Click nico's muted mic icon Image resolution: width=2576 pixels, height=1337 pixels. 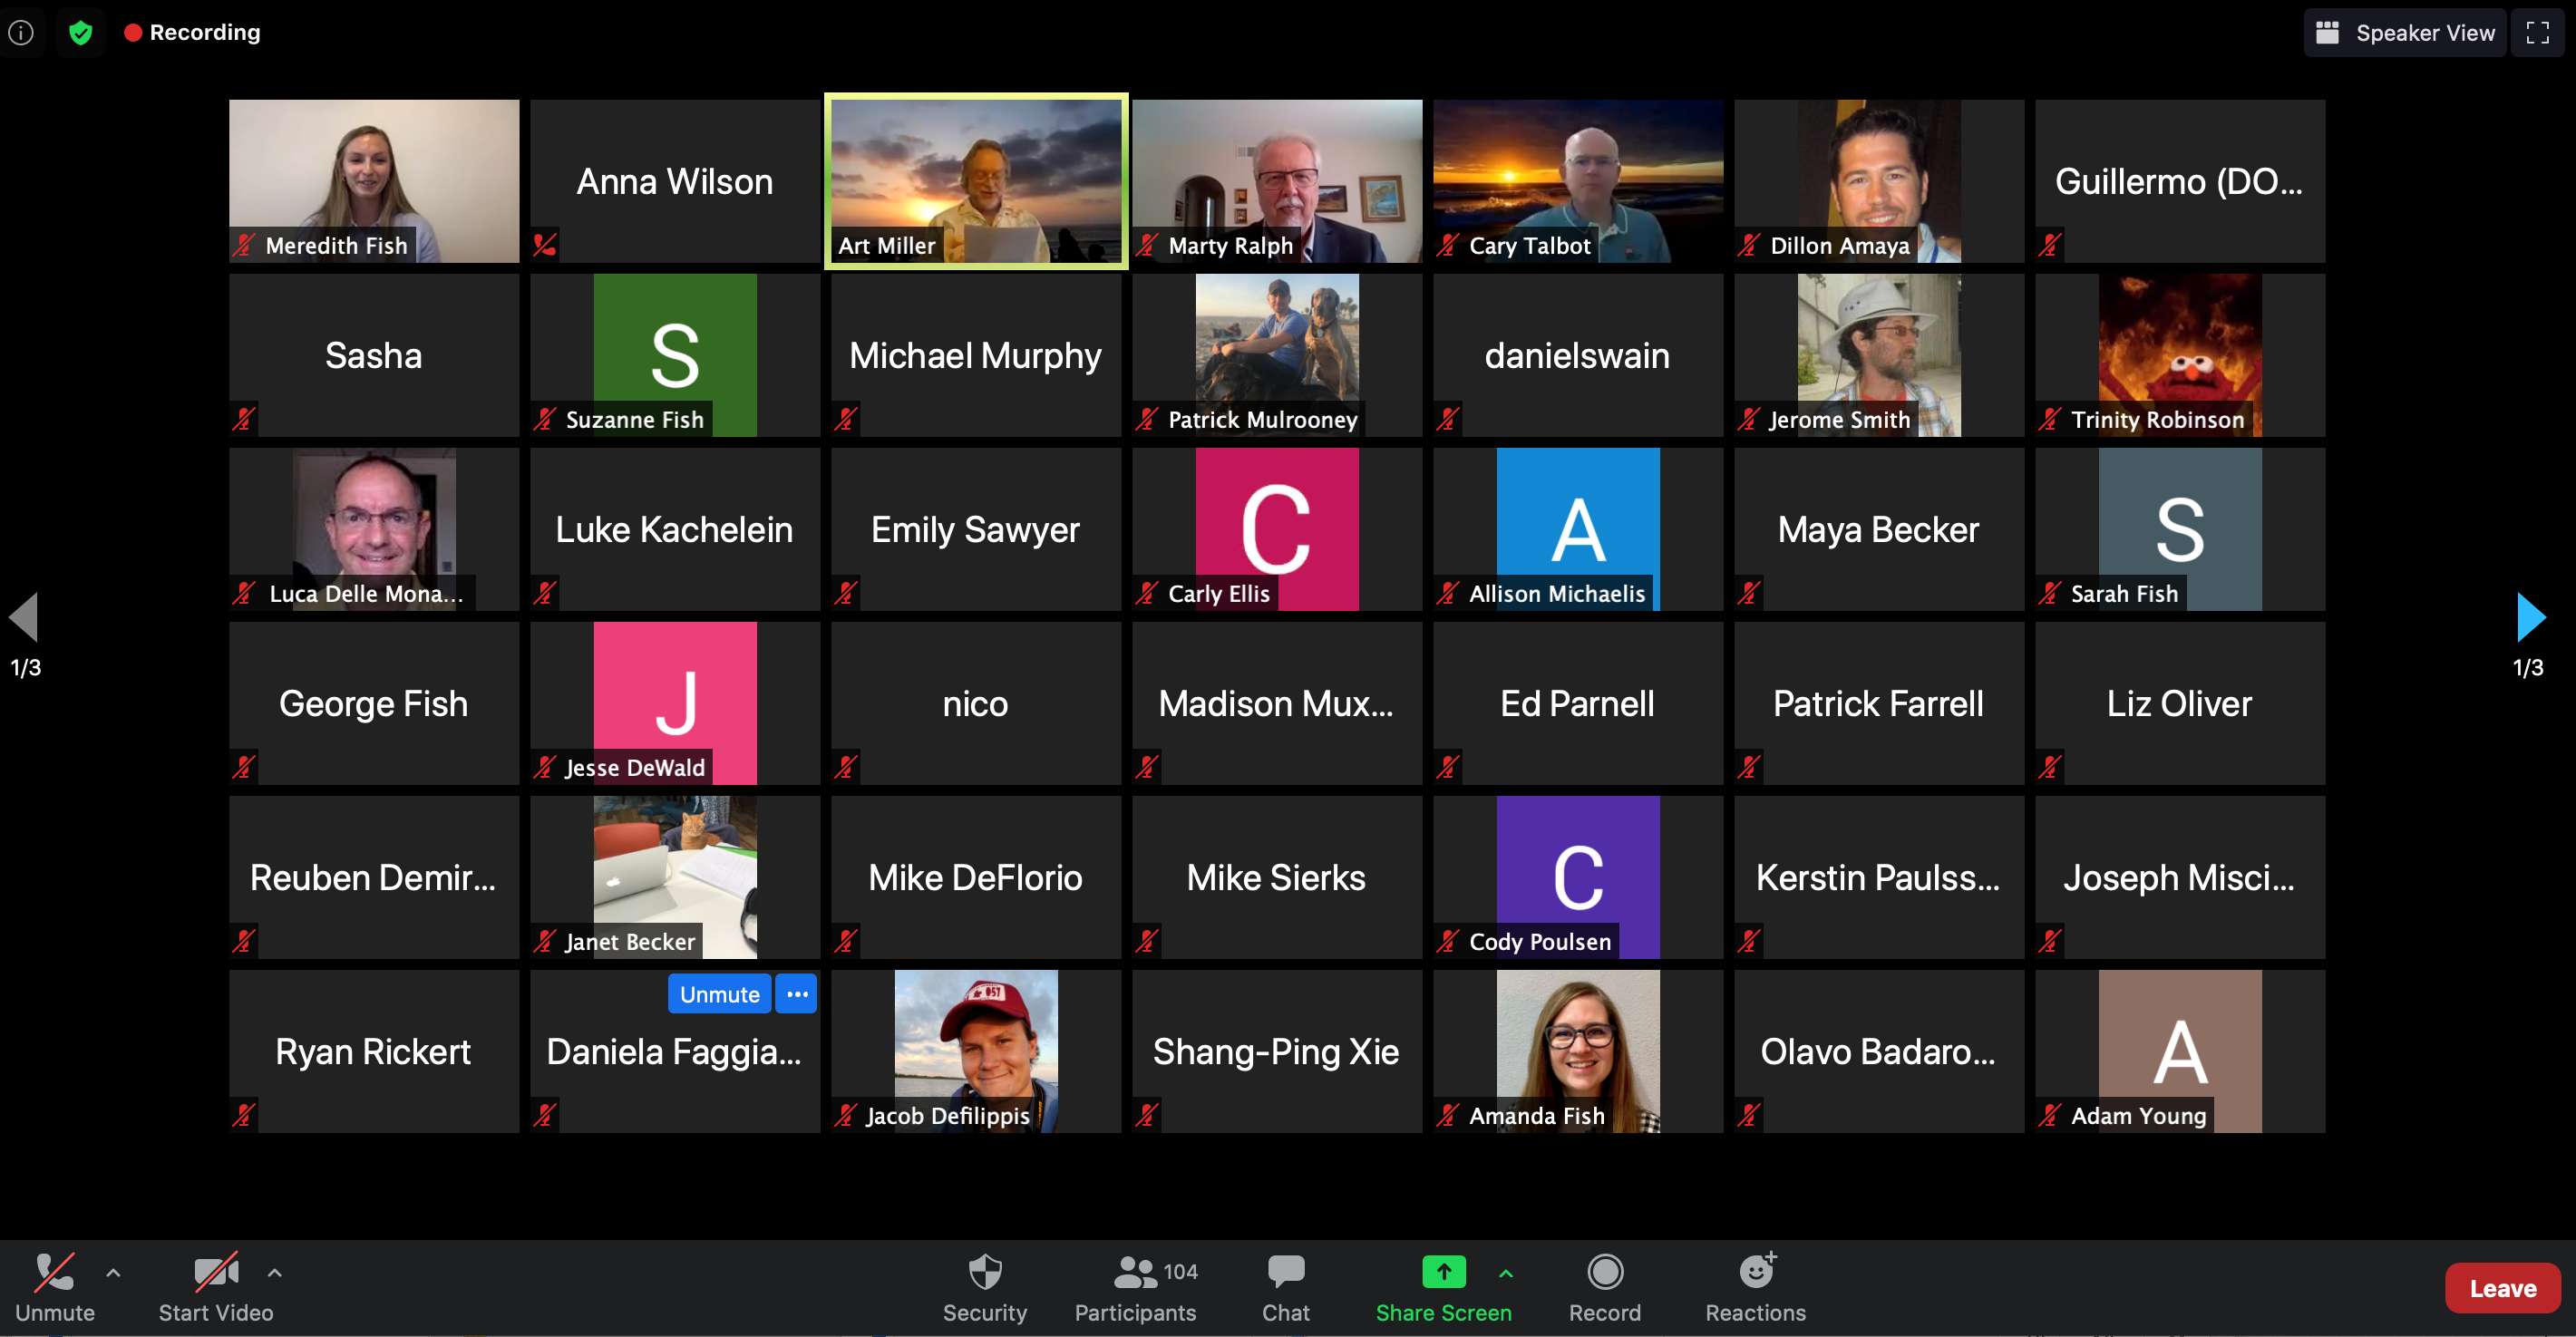[846, 767]
